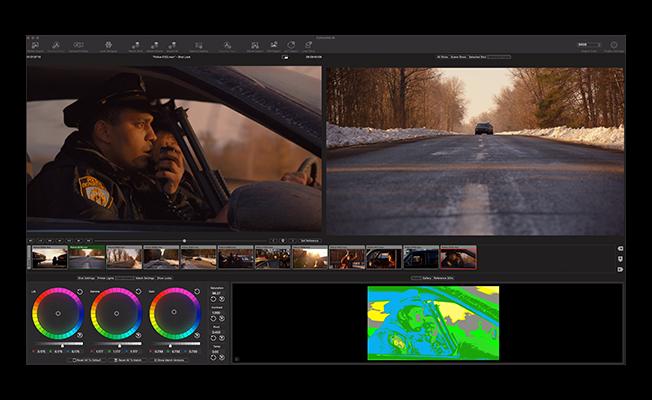Click the center puck of Lift wheel
This screenshot has width=652, height=400.
click(58, 314)
